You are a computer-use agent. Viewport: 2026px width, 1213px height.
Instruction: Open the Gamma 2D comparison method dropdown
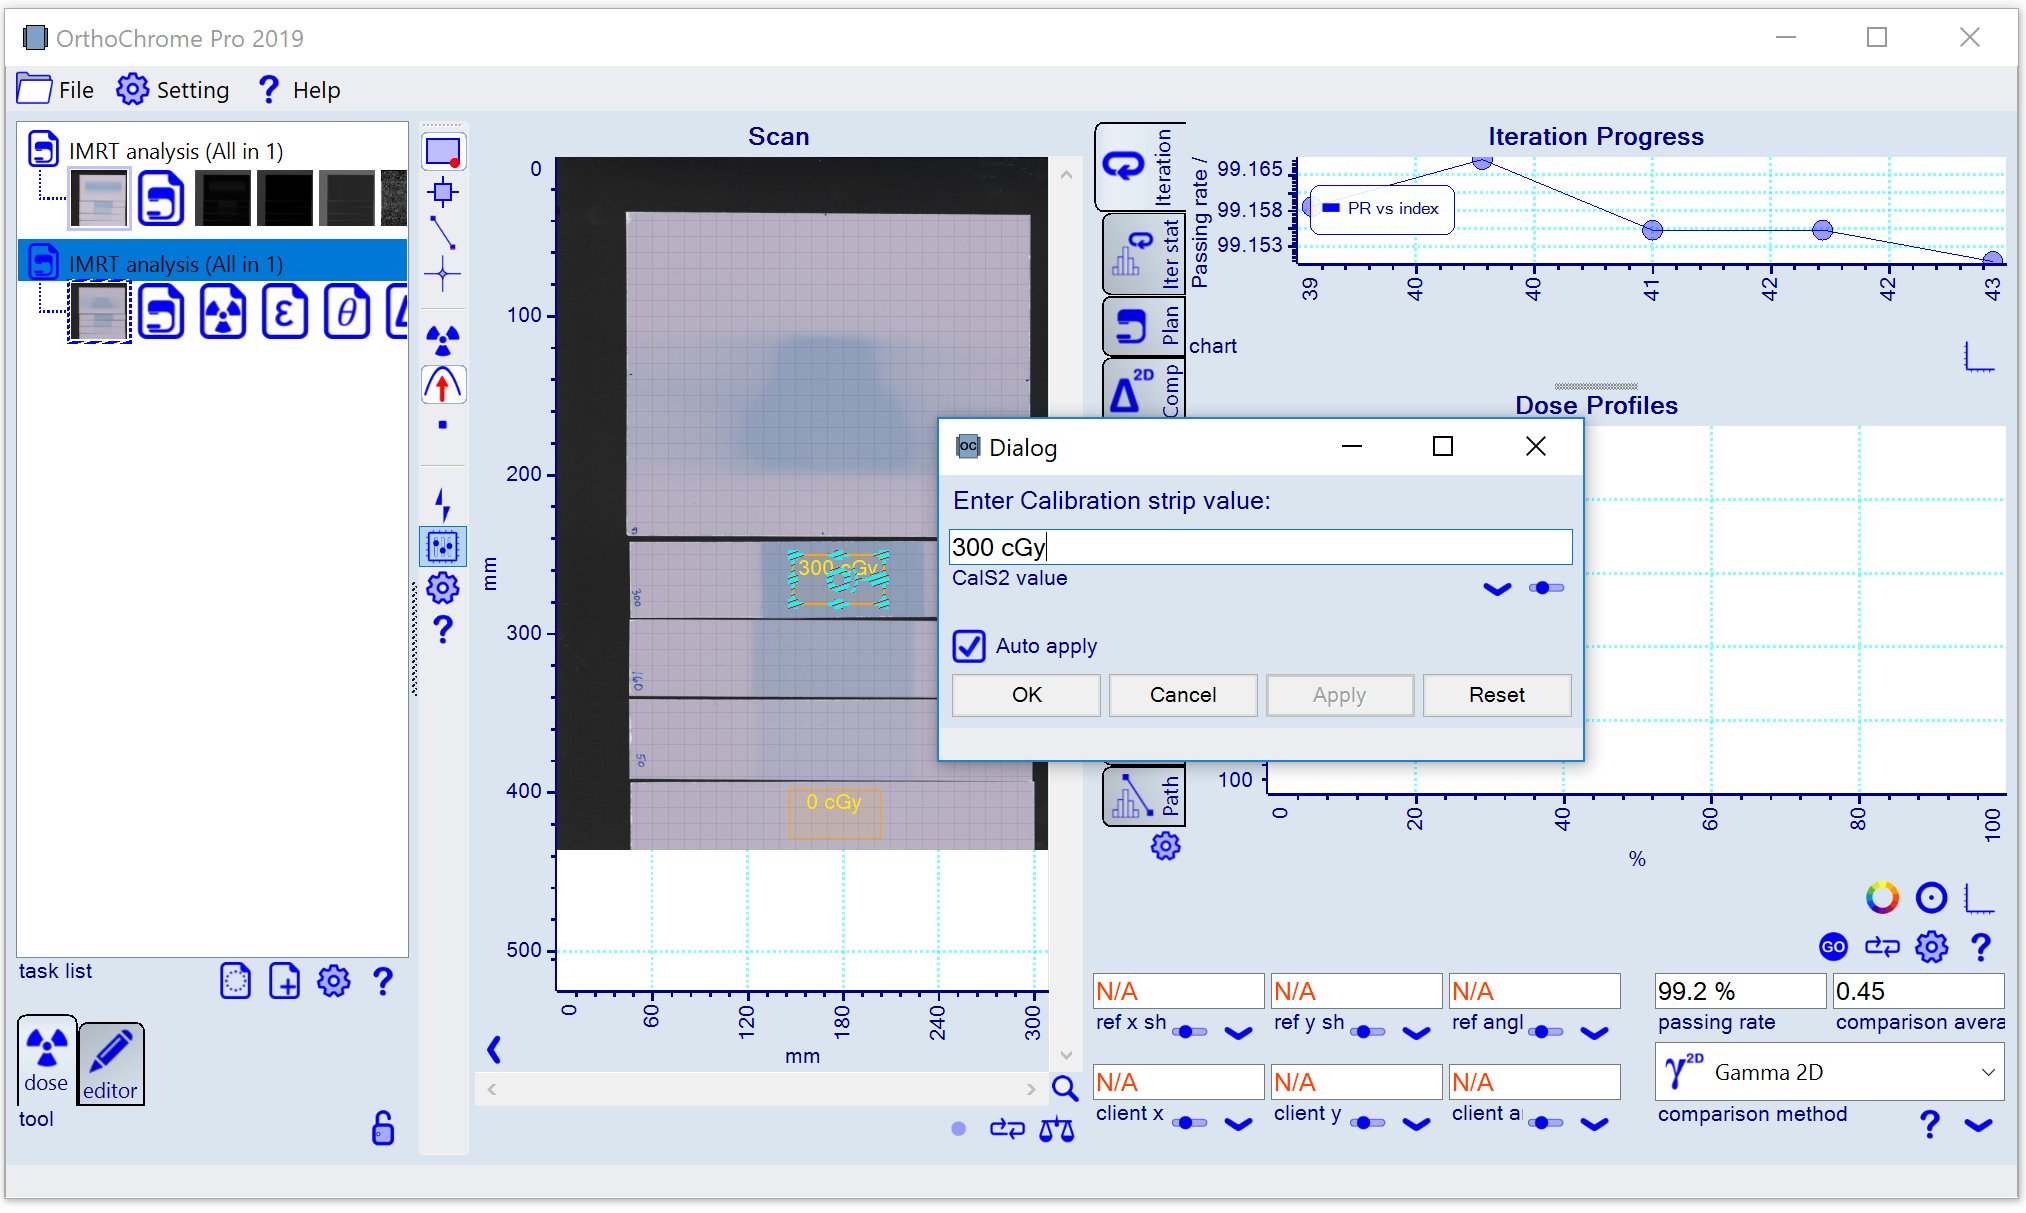point(1829,1072)
